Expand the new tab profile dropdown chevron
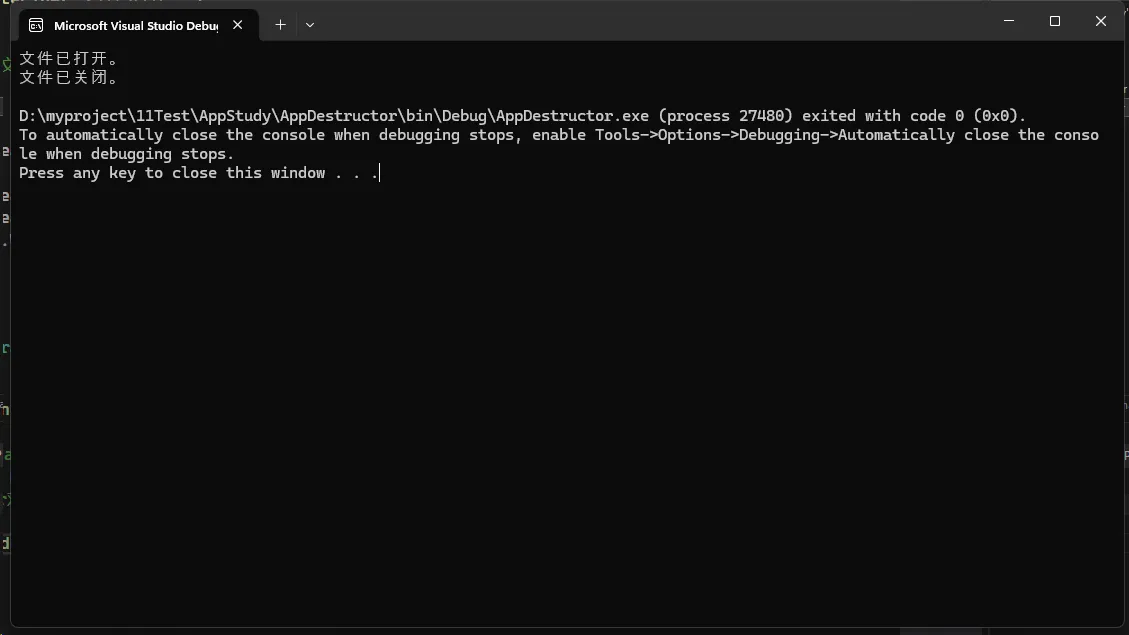The height and width of the screenshot is (635, 1129). 310,24
